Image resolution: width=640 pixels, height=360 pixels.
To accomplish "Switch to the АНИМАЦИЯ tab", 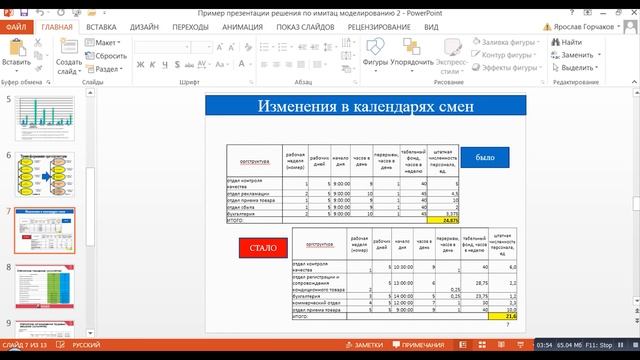I will pyautogui.click(x=242, y=27).
